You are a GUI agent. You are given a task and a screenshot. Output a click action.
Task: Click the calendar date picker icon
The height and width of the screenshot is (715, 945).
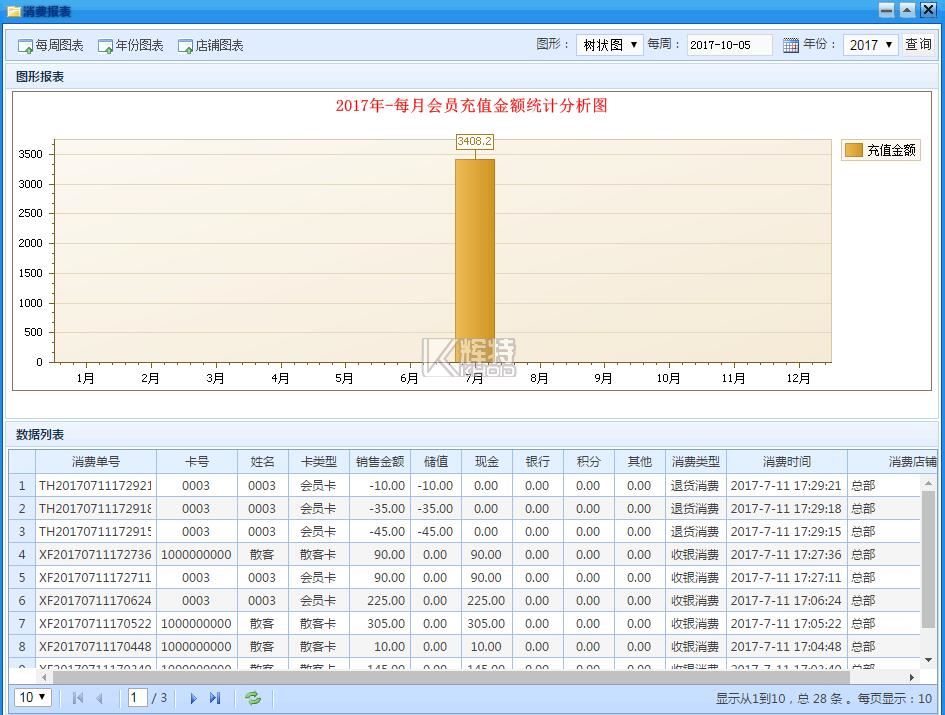pyautogui.click(x=790, y=45)
